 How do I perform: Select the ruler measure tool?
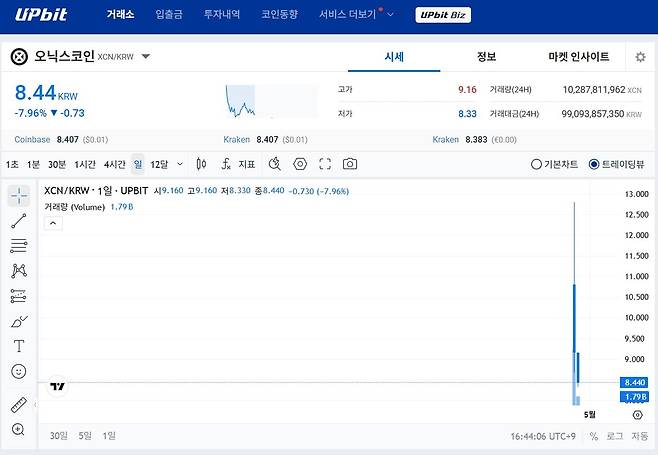click(x=19, y=405)
